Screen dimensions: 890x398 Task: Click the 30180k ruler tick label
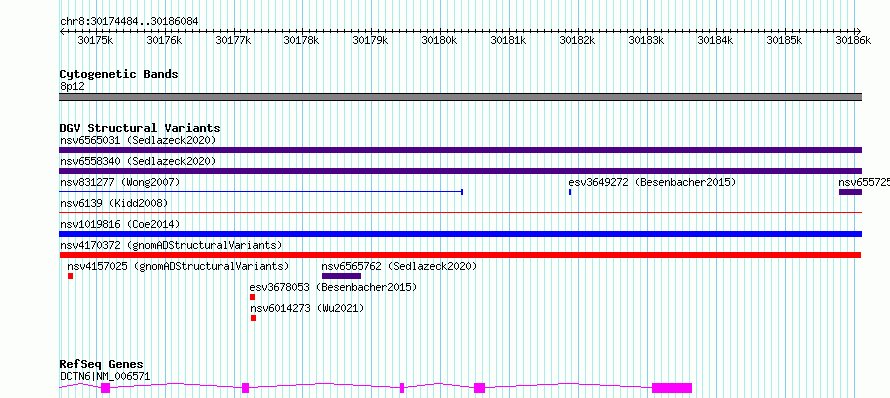tap(440, 40)
